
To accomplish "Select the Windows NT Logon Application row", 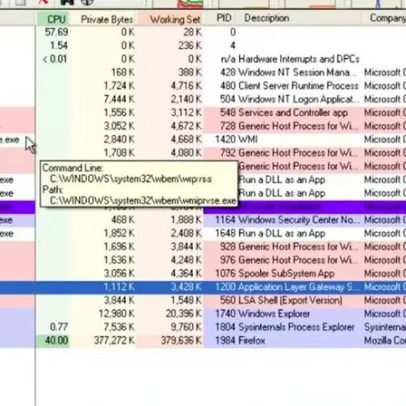I will pyautogui.click(x=203, y=99).
